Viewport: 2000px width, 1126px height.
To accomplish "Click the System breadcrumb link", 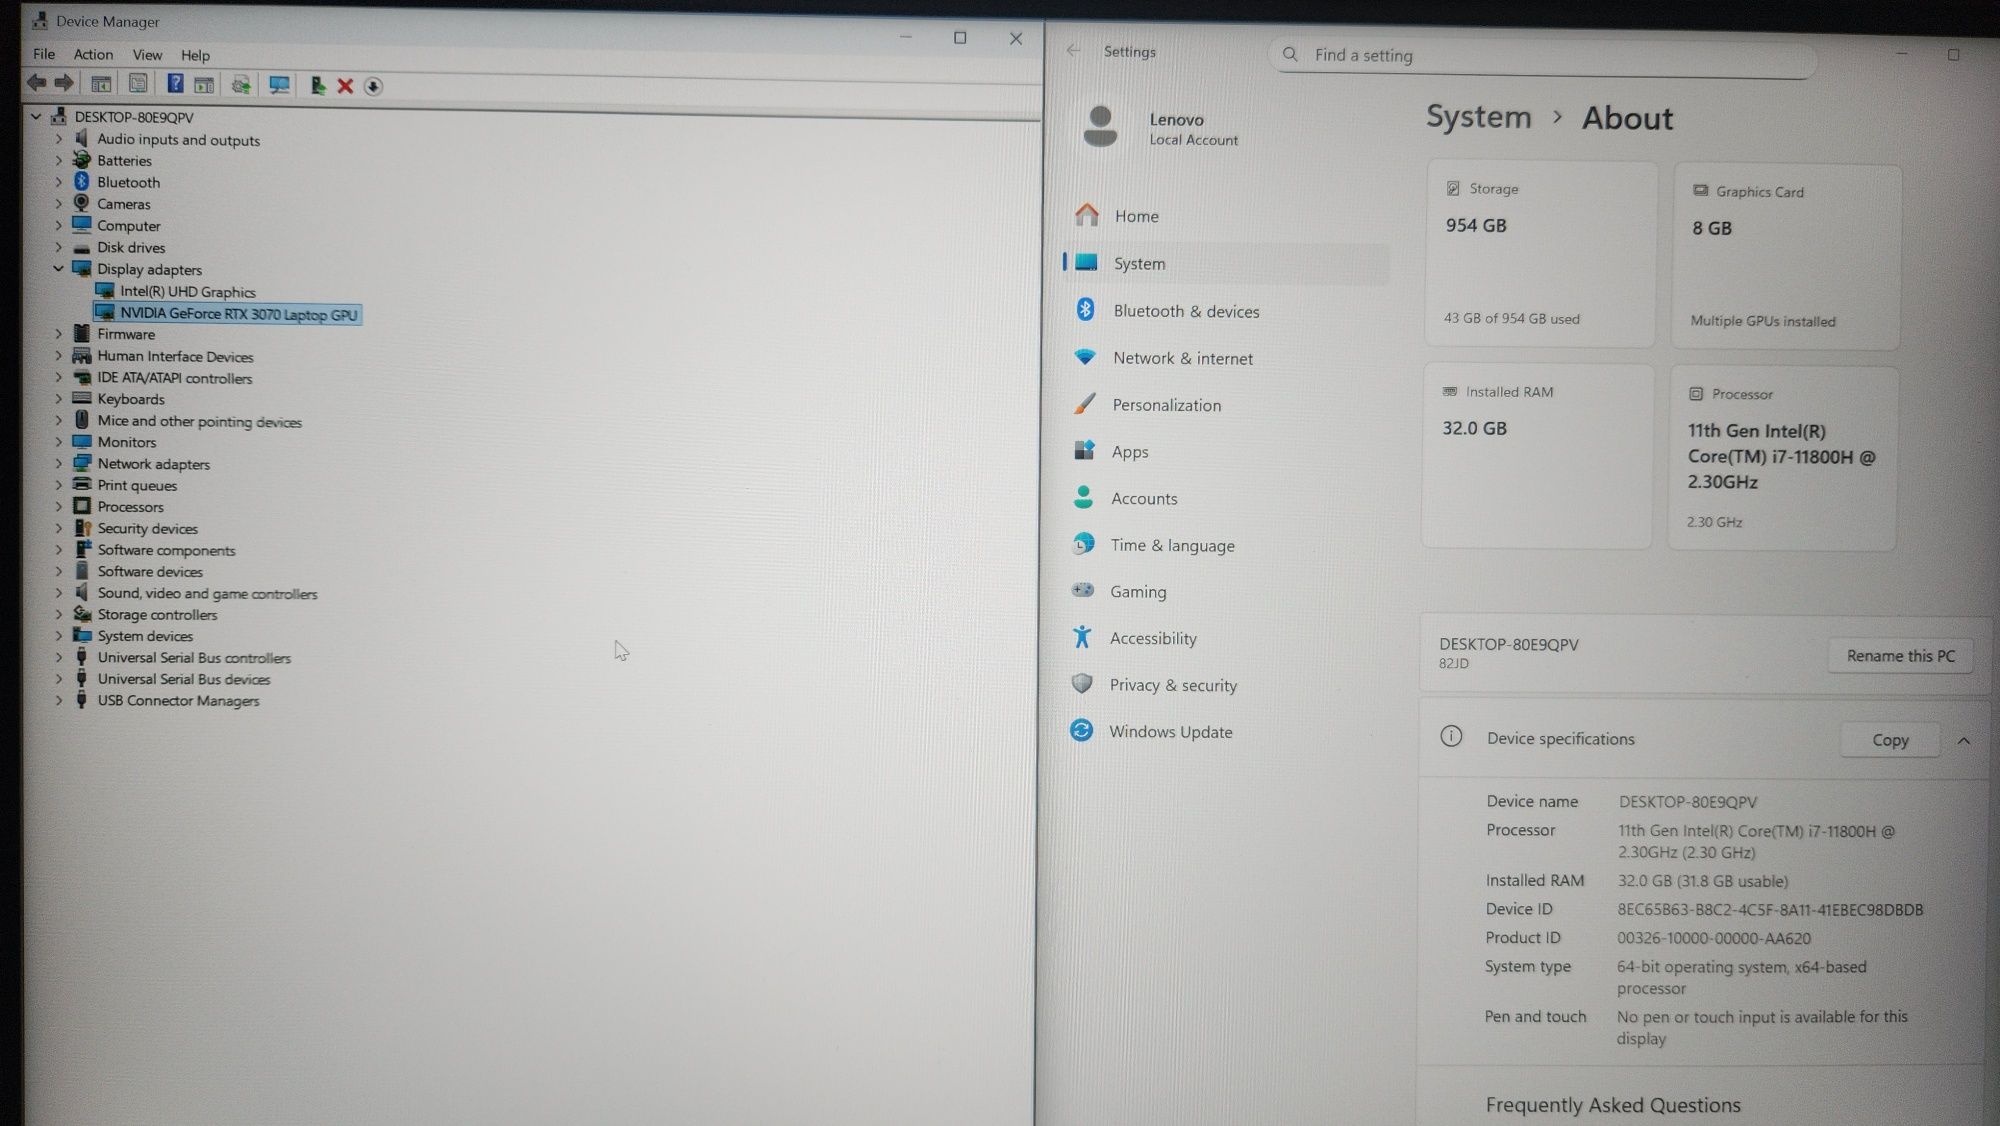I will pos(1478,116).
